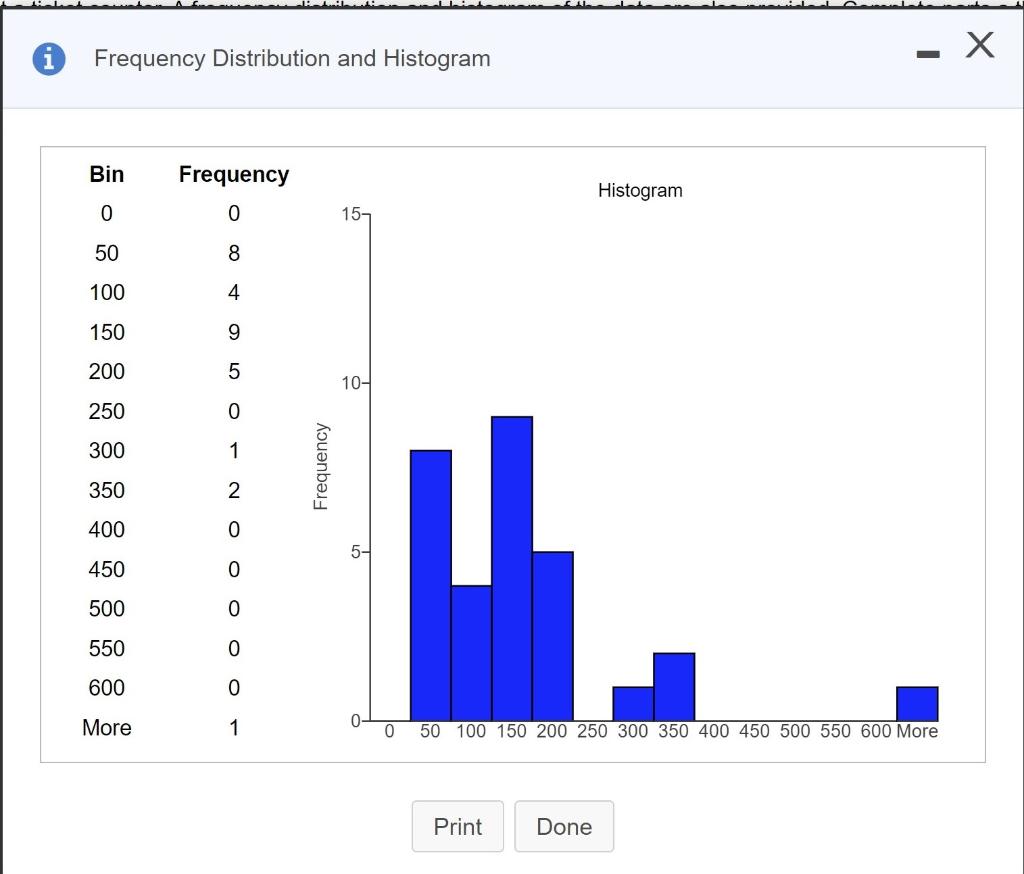The height and width of the screenshot is (874, 1024).
Task: Click the frequency value 9 beside bin 150
Action: coord(233,332)
